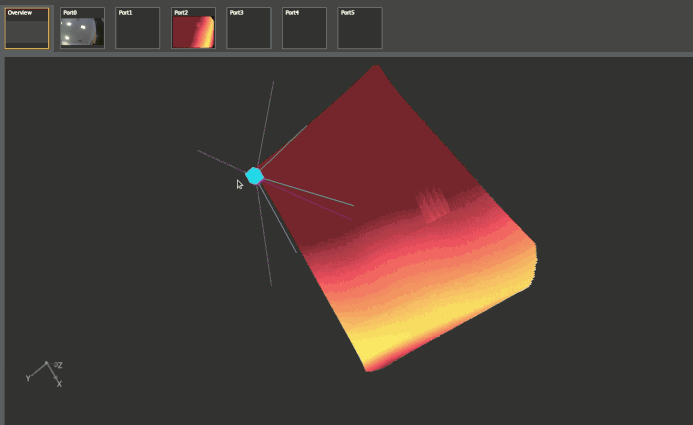Viewport: 693px width, 425px height.
Task: Select the Port3 thumbnail
Action: [248, 28]
